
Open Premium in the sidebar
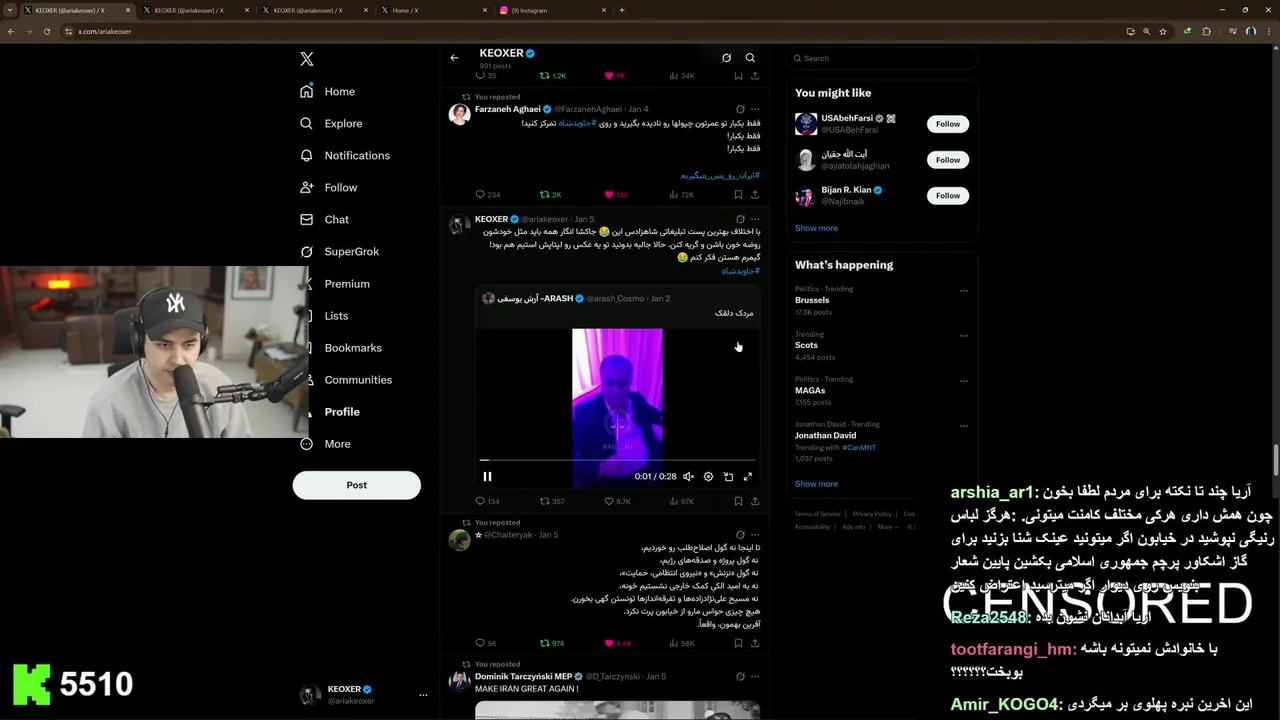click(x=346, y=283)
